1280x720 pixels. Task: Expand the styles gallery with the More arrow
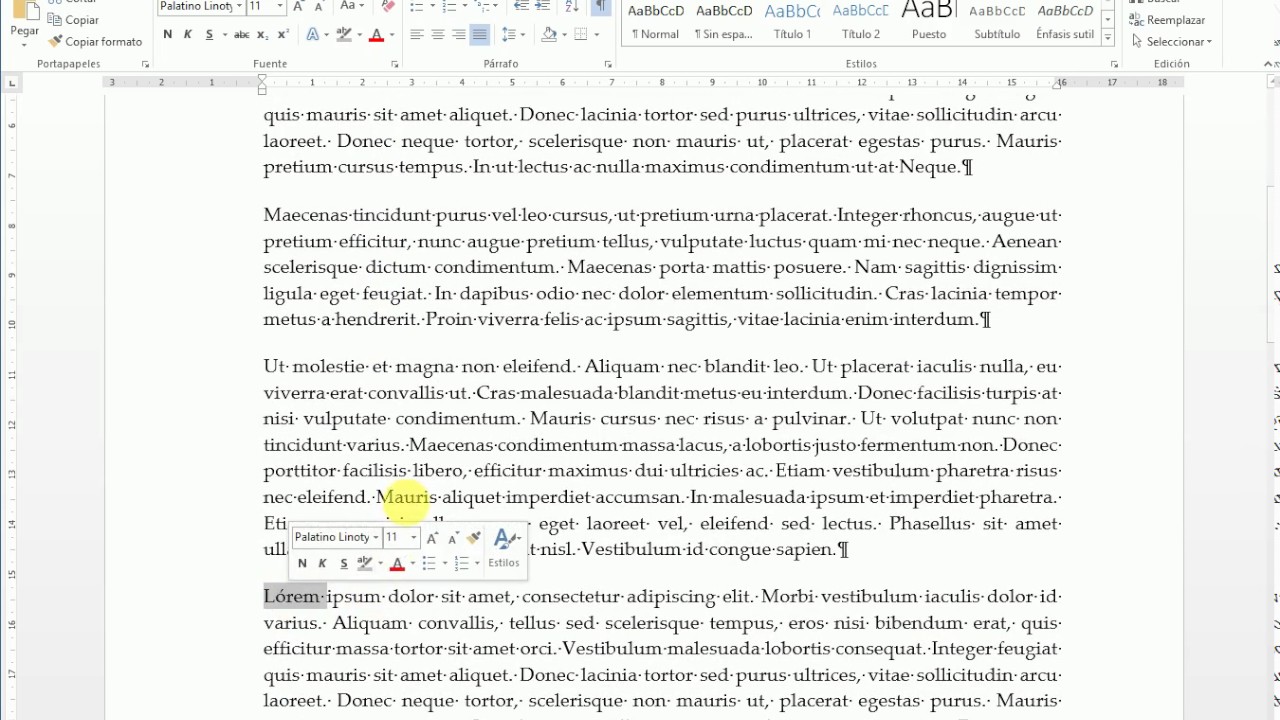click(1110, 38)
